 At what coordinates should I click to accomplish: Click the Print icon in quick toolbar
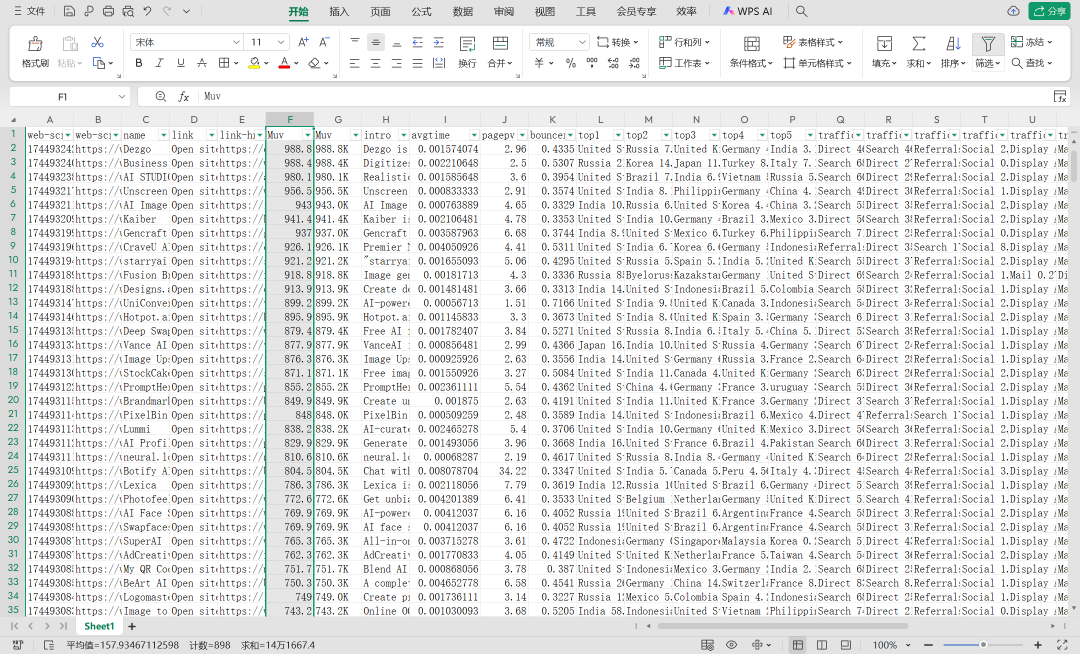[x=108, y=11]
